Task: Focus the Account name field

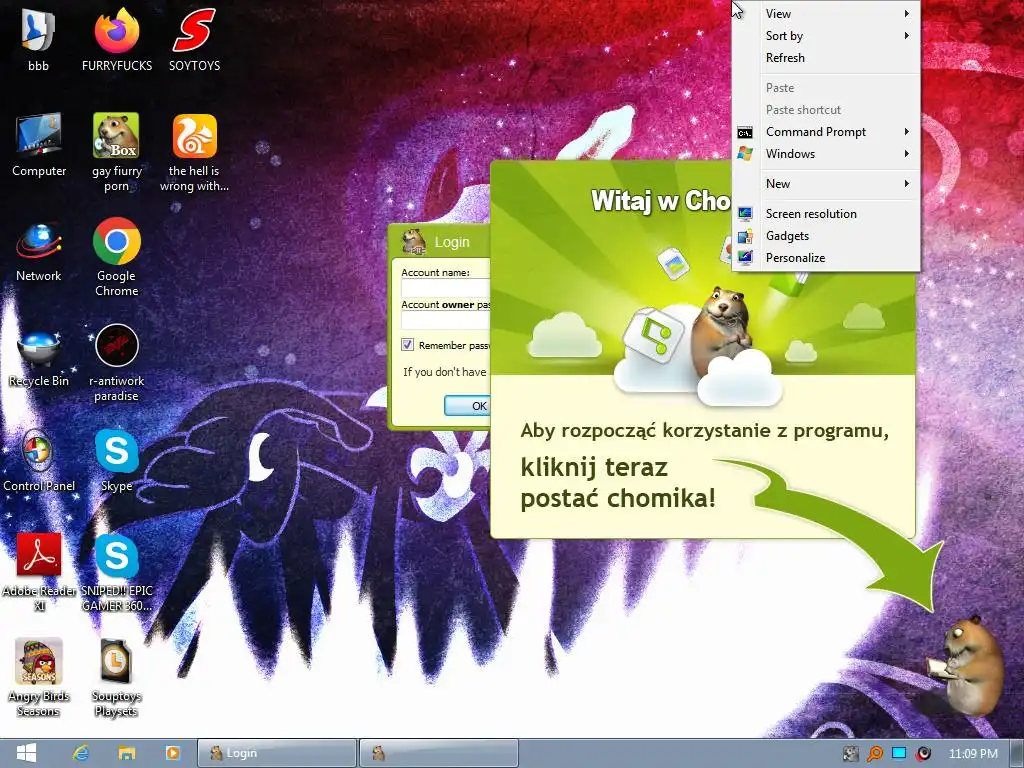Action: [x=445, y=288]
